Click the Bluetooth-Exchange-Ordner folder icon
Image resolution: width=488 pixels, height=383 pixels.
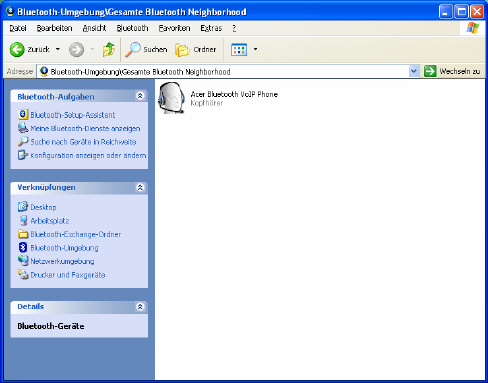coord(23,234)
